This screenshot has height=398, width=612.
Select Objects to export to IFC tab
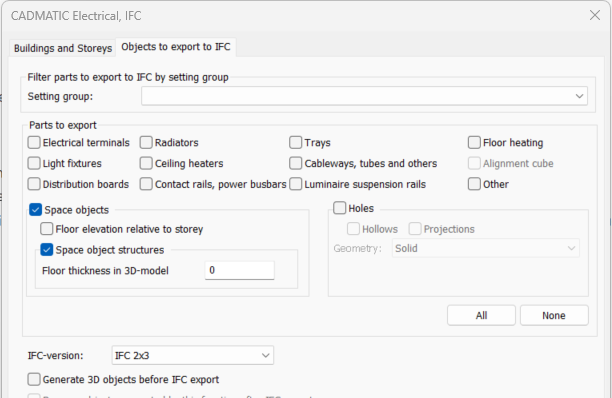coord(176,47)
